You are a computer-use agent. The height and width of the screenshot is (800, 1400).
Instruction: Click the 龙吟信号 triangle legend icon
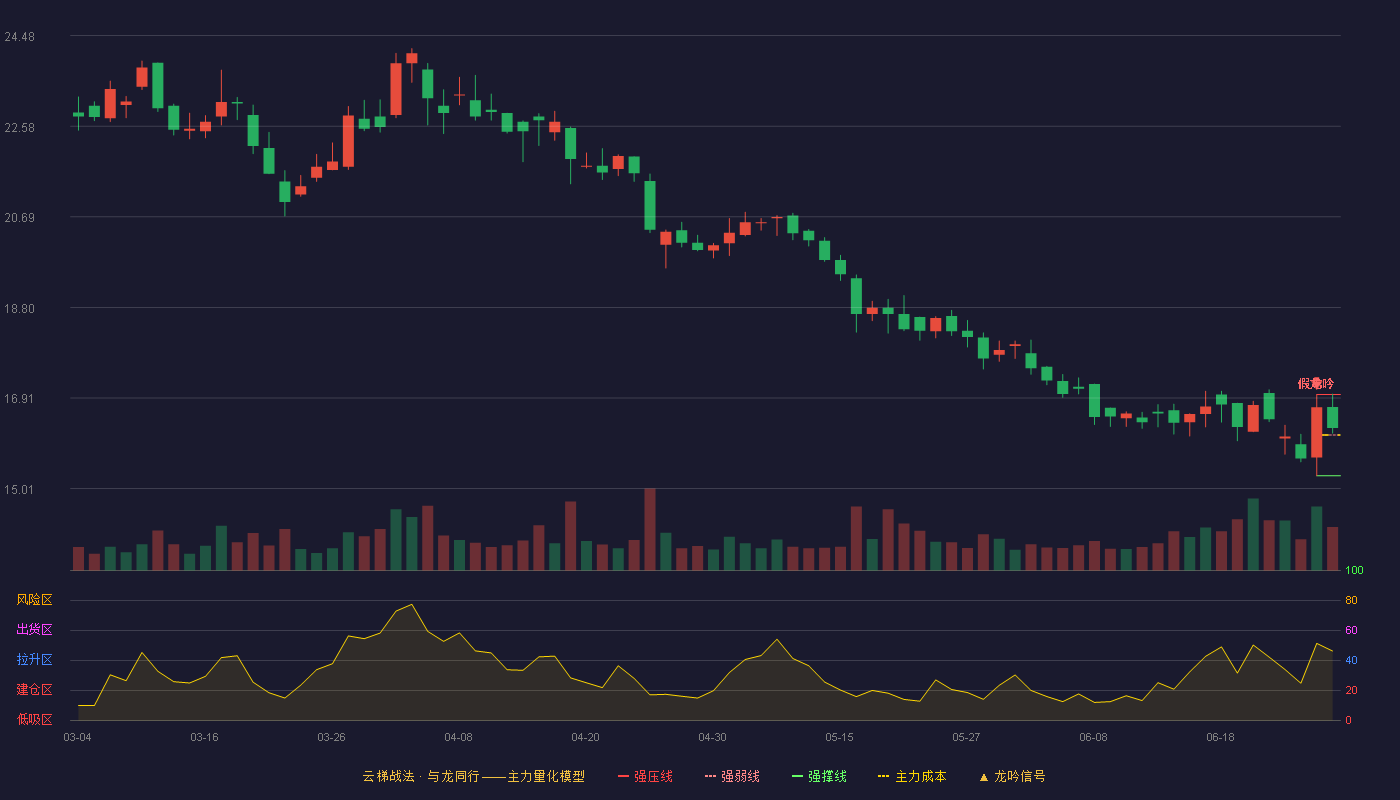click(984, 777)
